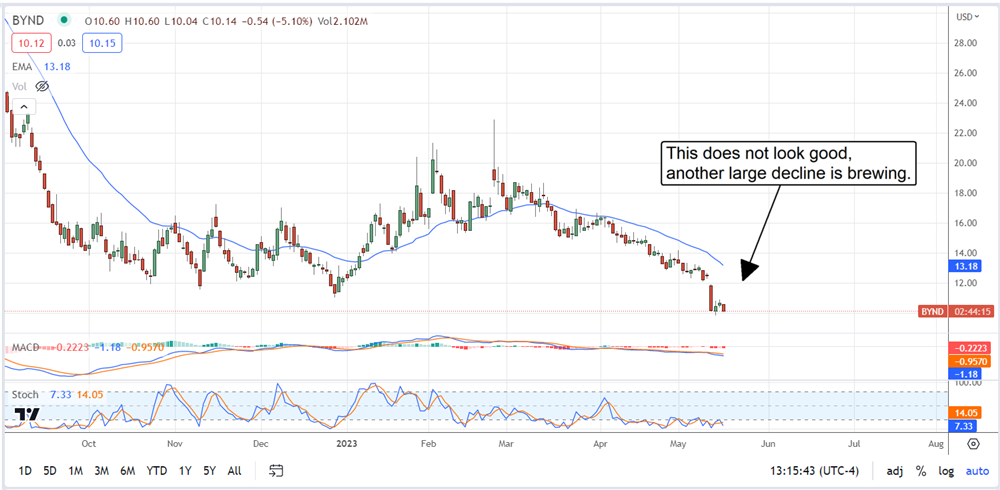Select the 1D time range
Viewport: 1000px width, 490px height.
point(25,471)
